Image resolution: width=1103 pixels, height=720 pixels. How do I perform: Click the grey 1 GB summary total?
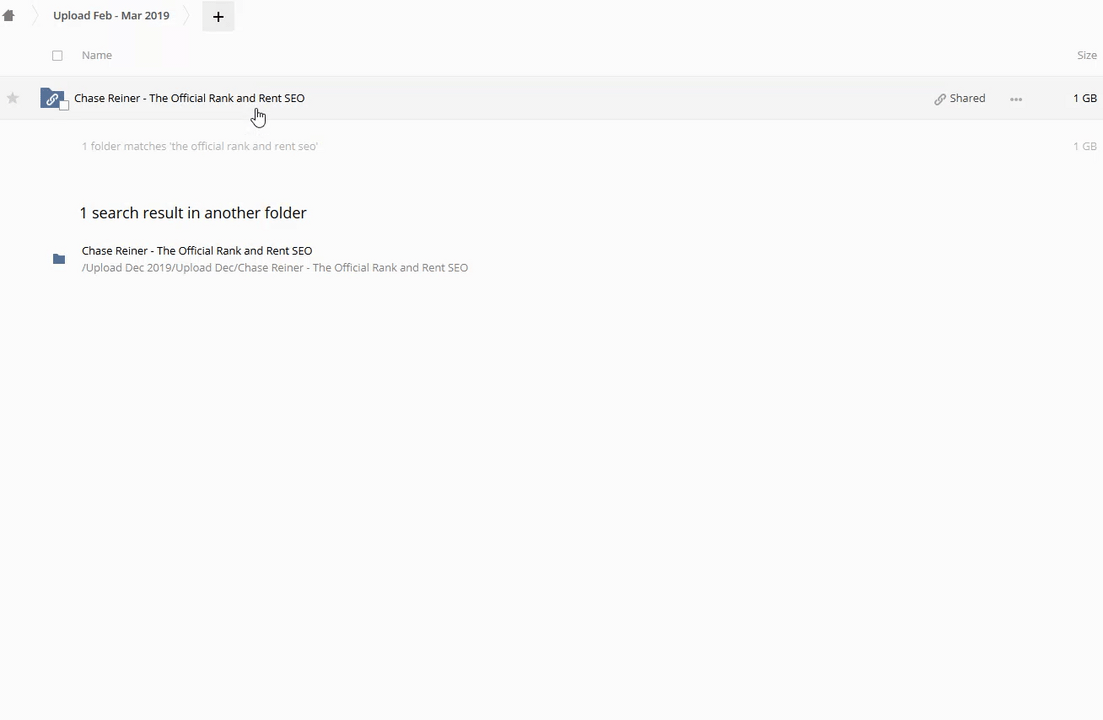(x=1084, y=146)
